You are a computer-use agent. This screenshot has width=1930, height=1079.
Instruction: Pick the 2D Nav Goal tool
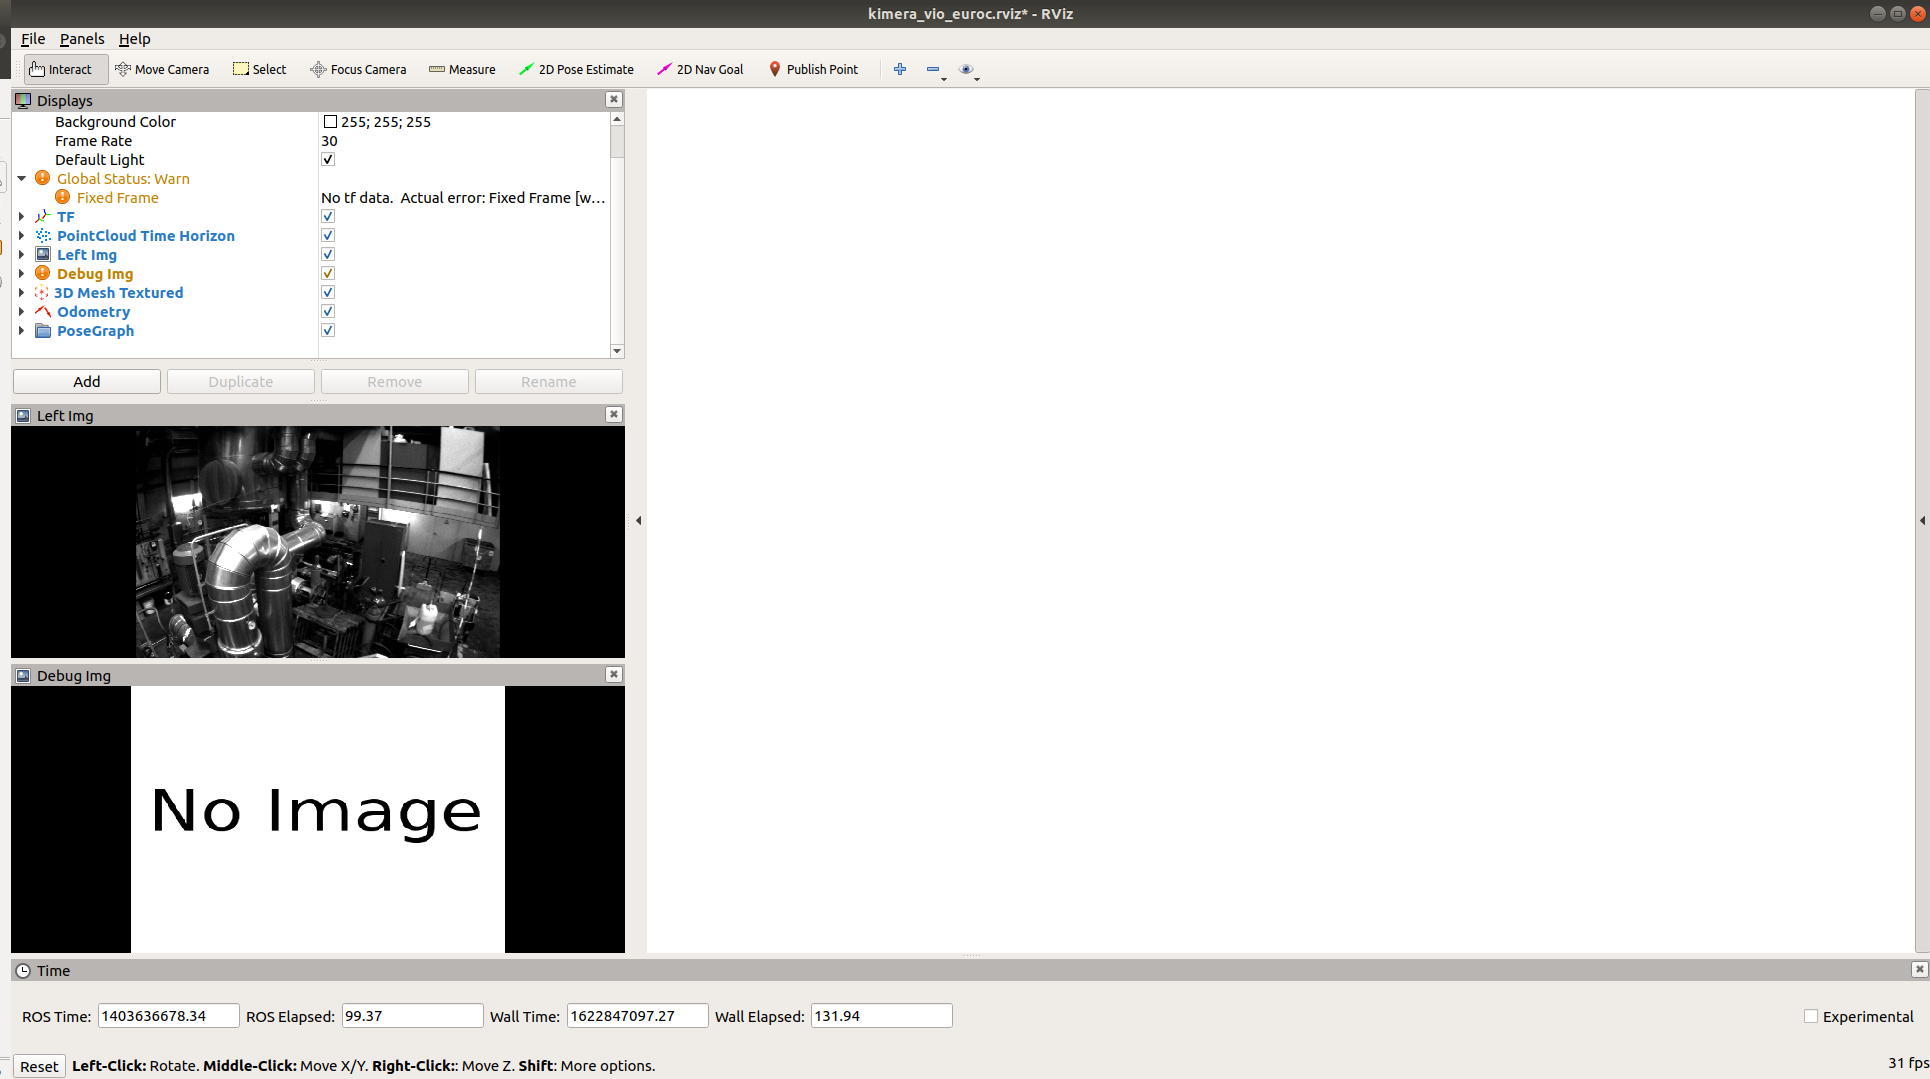pyautogui.click(x=700, y=69)
